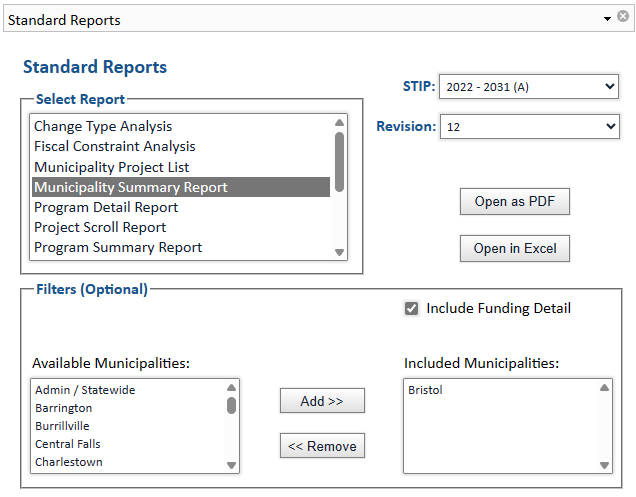Click included municipalities scroll up arrow

click(604, 387)
